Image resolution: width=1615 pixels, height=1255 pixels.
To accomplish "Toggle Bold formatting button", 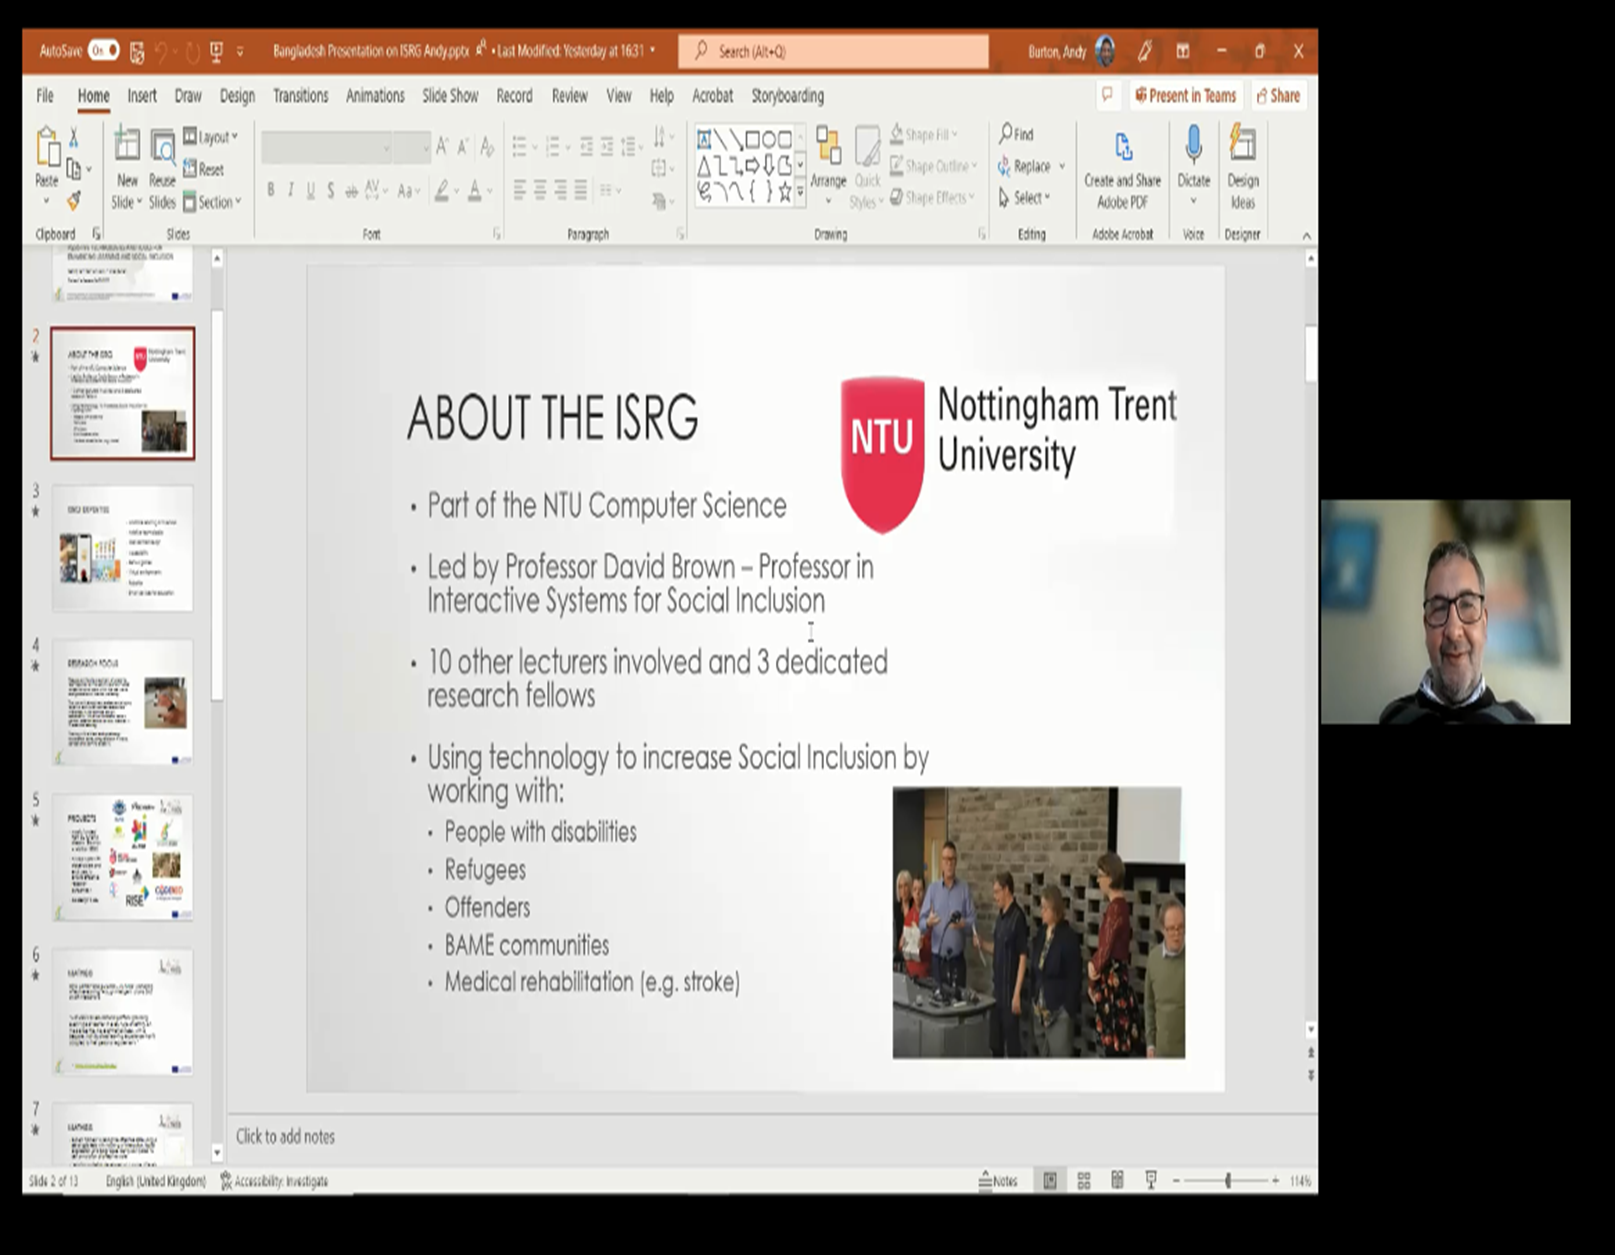I will pyautogui.click(x=270, y=190).
